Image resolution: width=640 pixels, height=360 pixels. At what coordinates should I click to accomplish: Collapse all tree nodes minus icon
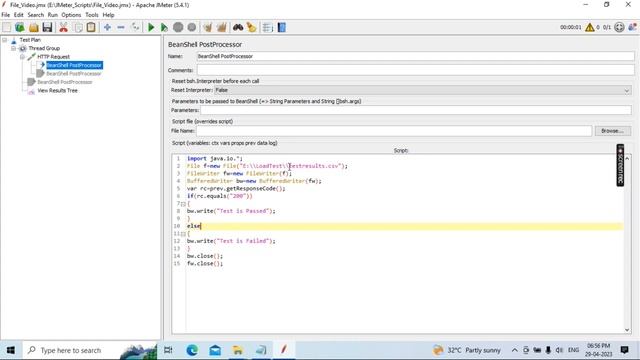click(x=121, y=27)
